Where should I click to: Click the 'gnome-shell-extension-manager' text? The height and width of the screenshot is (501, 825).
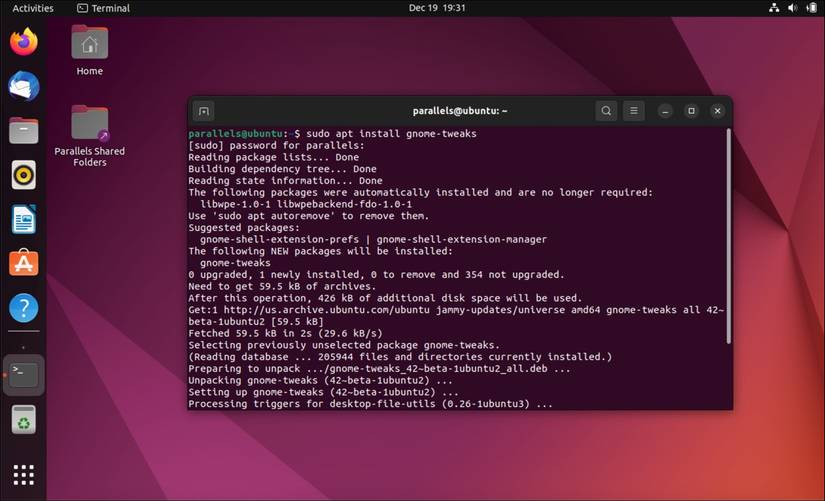[461, 239]
